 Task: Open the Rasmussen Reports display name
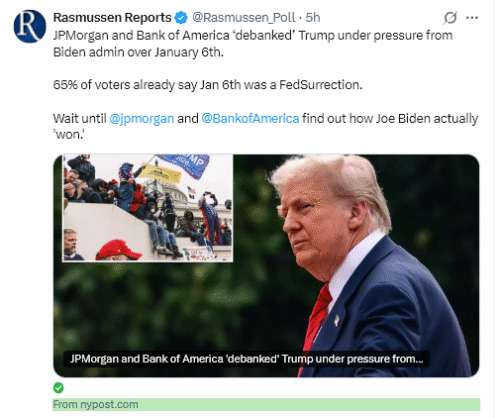click(x=112, y=18)
